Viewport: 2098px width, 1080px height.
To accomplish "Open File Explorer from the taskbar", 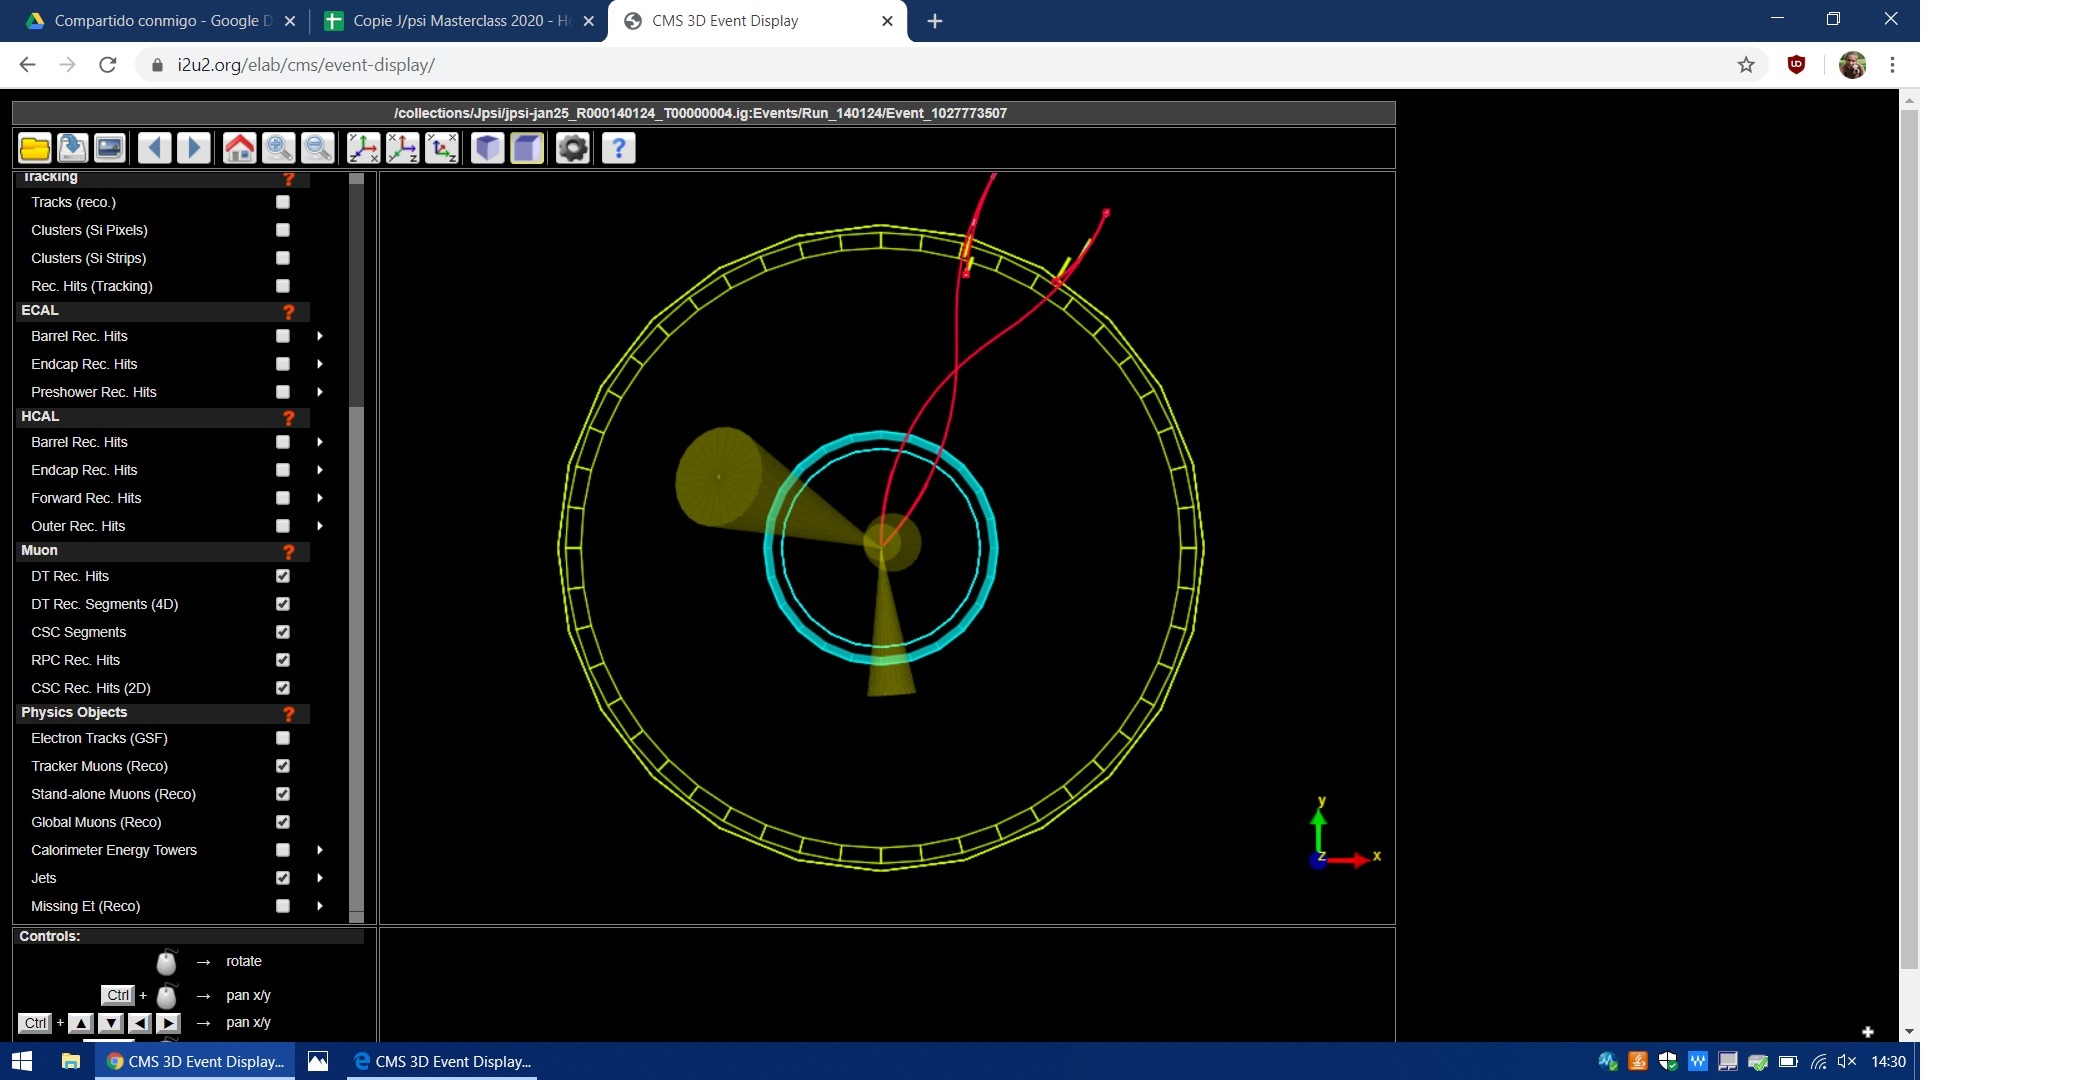I will click(x=70, y=1062).
